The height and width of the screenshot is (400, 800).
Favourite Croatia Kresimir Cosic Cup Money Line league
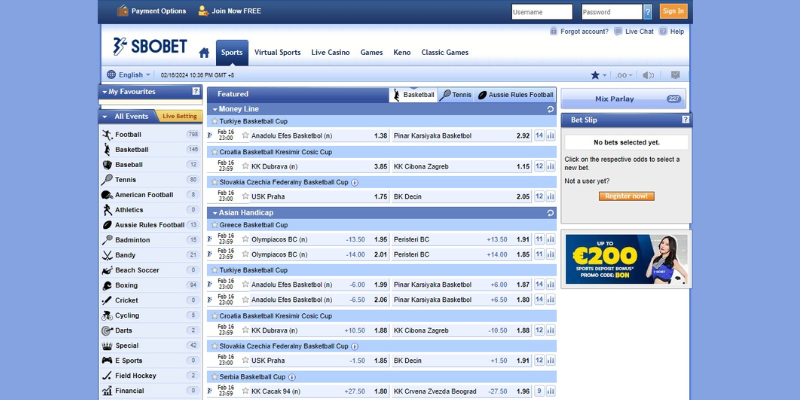point(214,152)
